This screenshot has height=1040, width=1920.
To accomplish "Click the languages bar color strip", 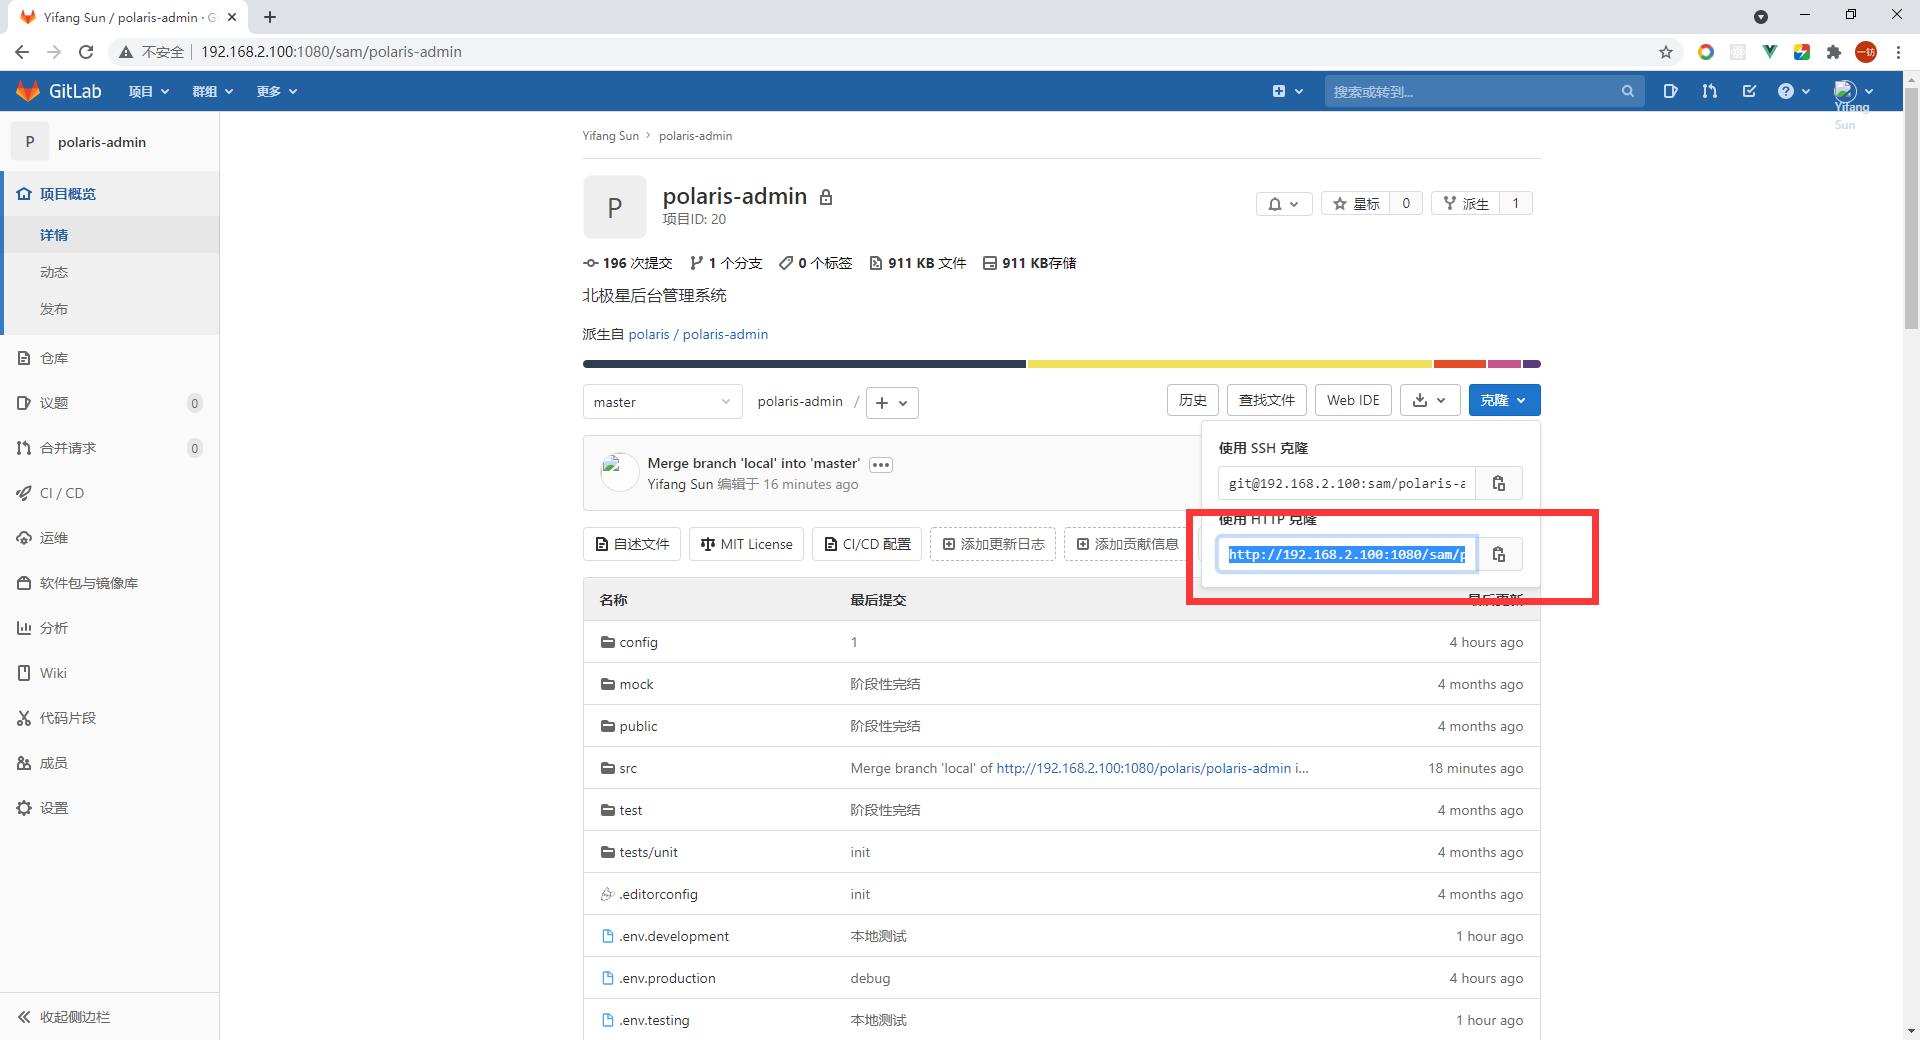I will [1061, 364].
